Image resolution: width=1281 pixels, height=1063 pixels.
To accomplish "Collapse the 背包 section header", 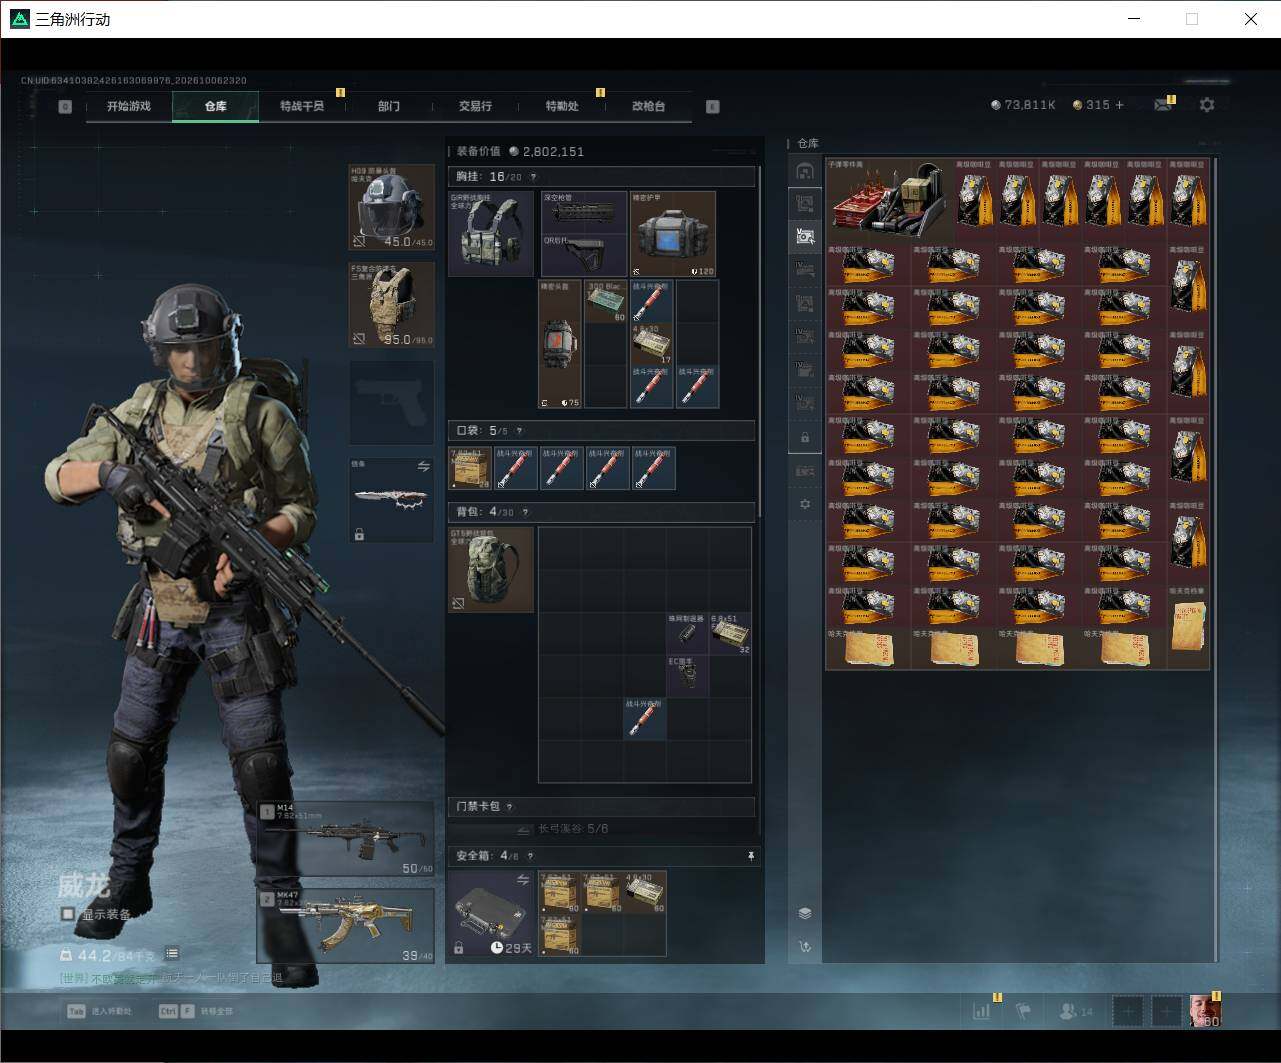I will [601, 512].
